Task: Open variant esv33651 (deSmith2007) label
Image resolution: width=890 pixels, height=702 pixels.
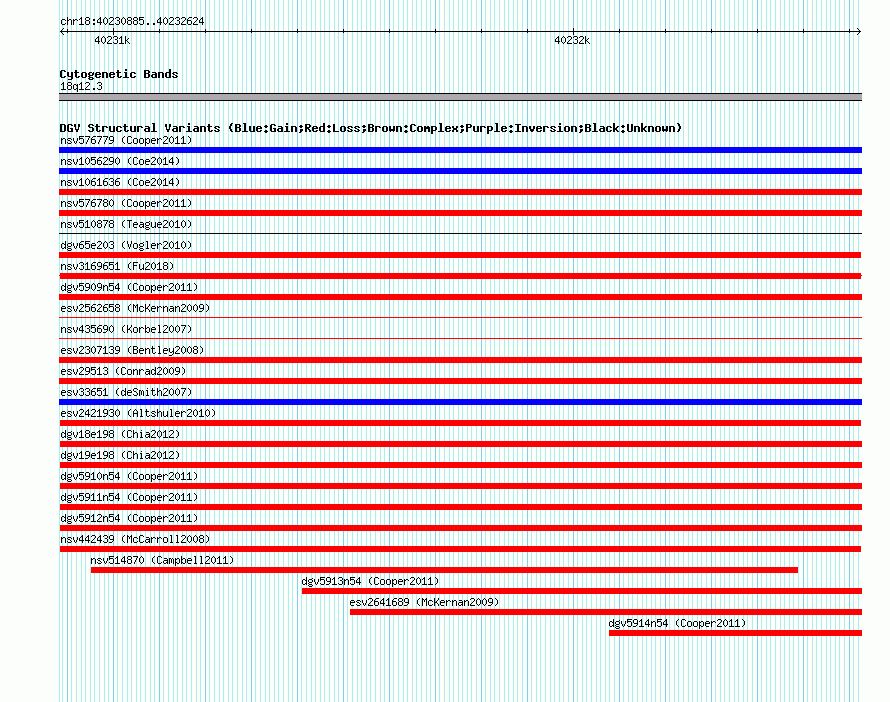Action: (126, 392)
